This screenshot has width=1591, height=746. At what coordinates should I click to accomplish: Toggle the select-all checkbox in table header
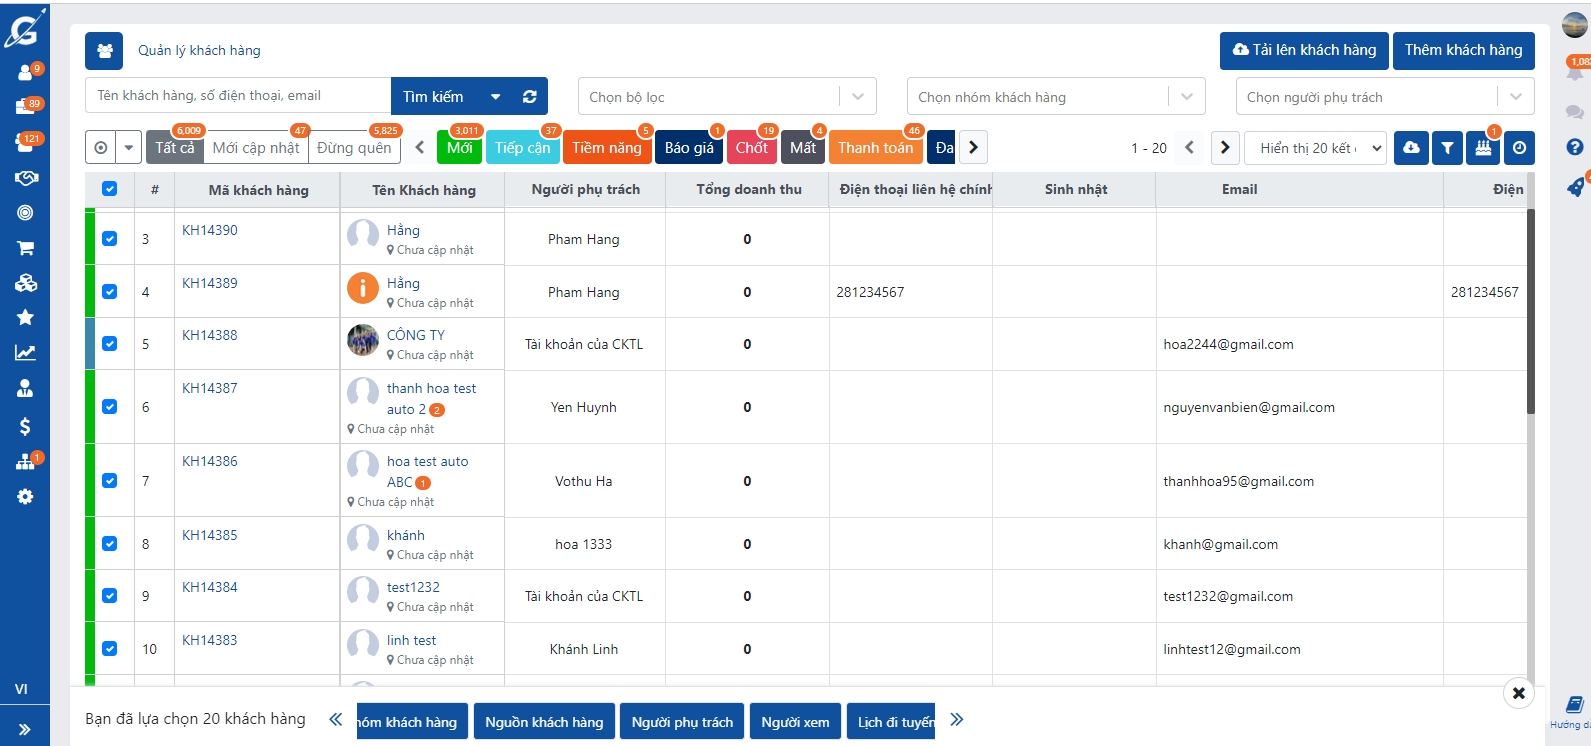coord(110,189)
